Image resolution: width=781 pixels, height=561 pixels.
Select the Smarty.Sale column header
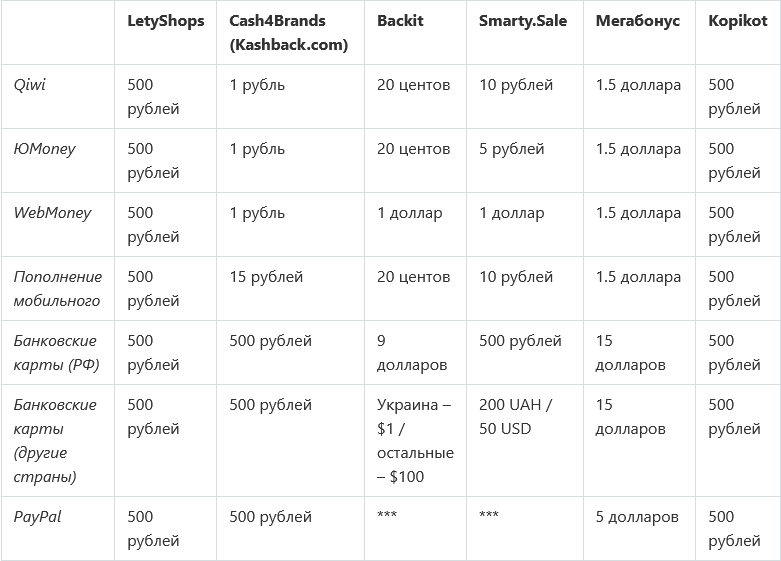coord(522,21)
